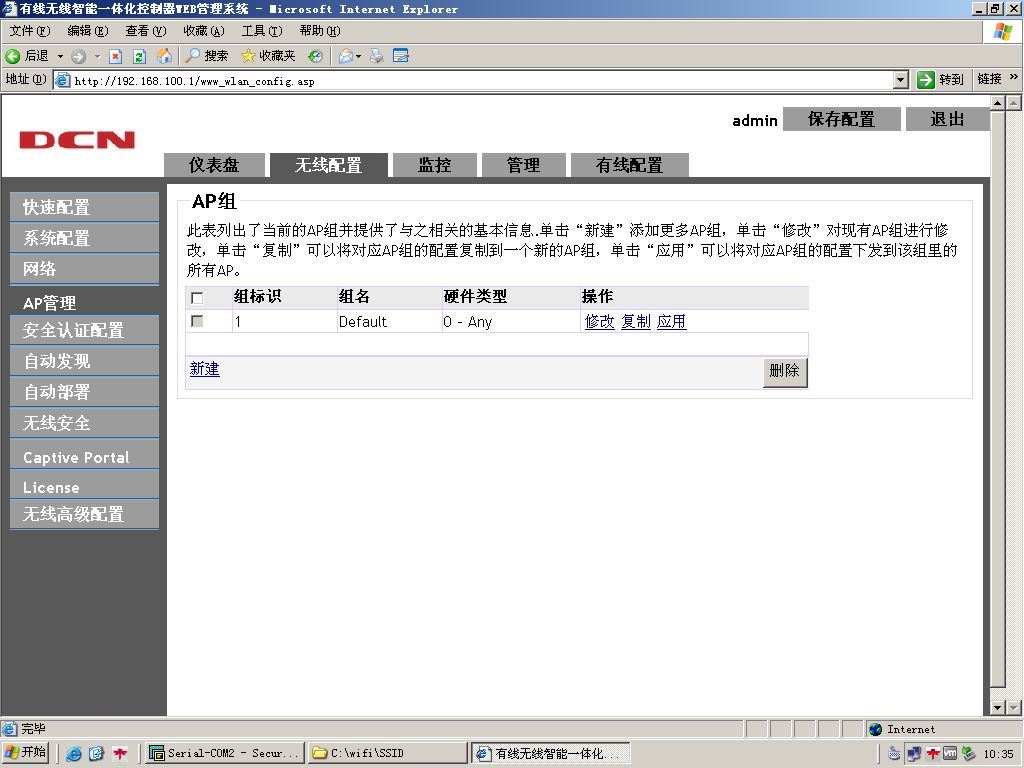This screenshot has height=768, width=1024.
Task: Toggle the select-all checkbox in table header
Action: pyautogui.click(x=197, y=298)
